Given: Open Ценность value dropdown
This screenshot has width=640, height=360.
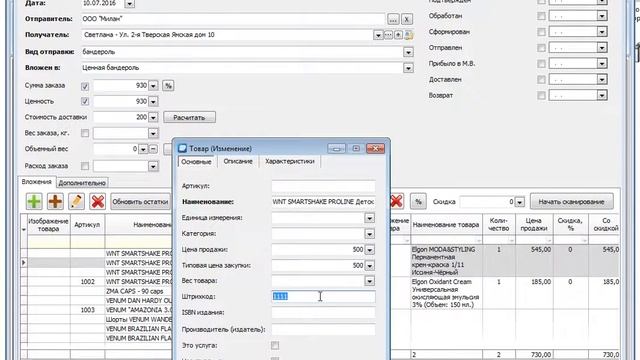Looking at the screenshot, I should coord(153,102).
